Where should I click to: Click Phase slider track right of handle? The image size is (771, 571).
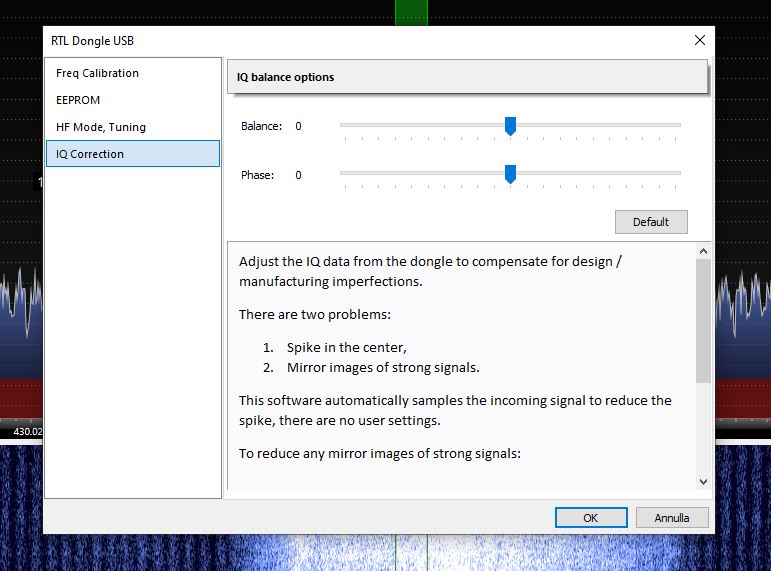click(600, 174)
